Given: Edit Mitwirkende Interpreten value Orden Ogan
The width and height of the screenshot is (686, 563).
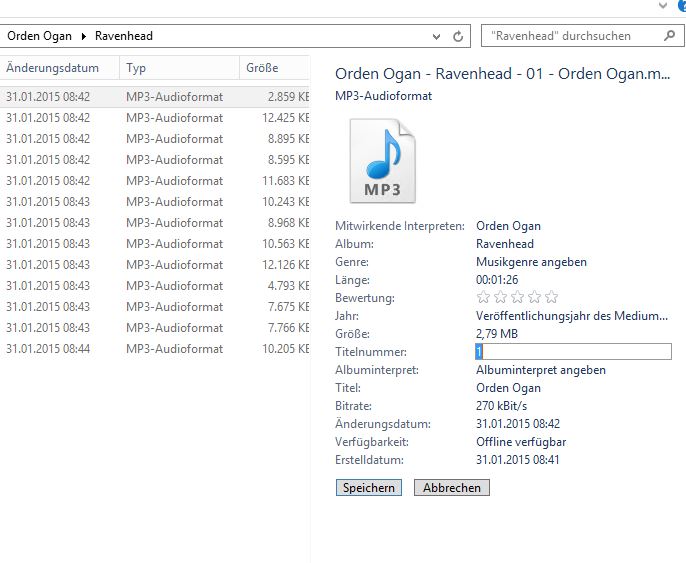Looking at the screenshot, I should coord(508,226).
